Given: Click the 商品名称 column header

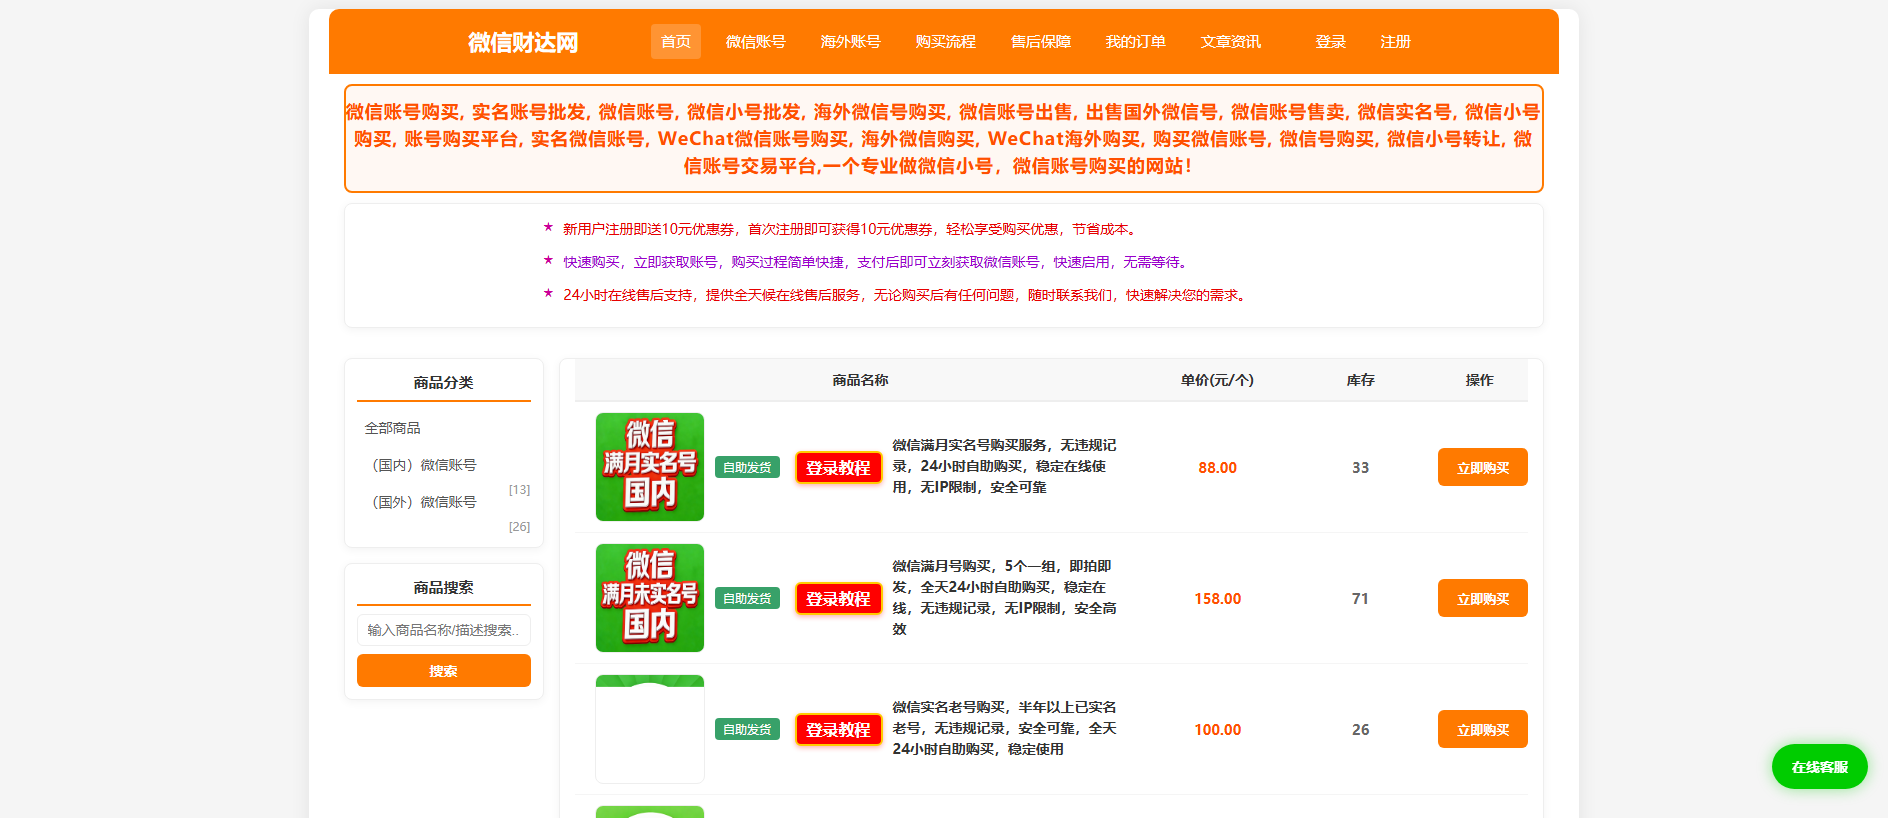Looking at the screenshot, I should click(x=860, y=380).
